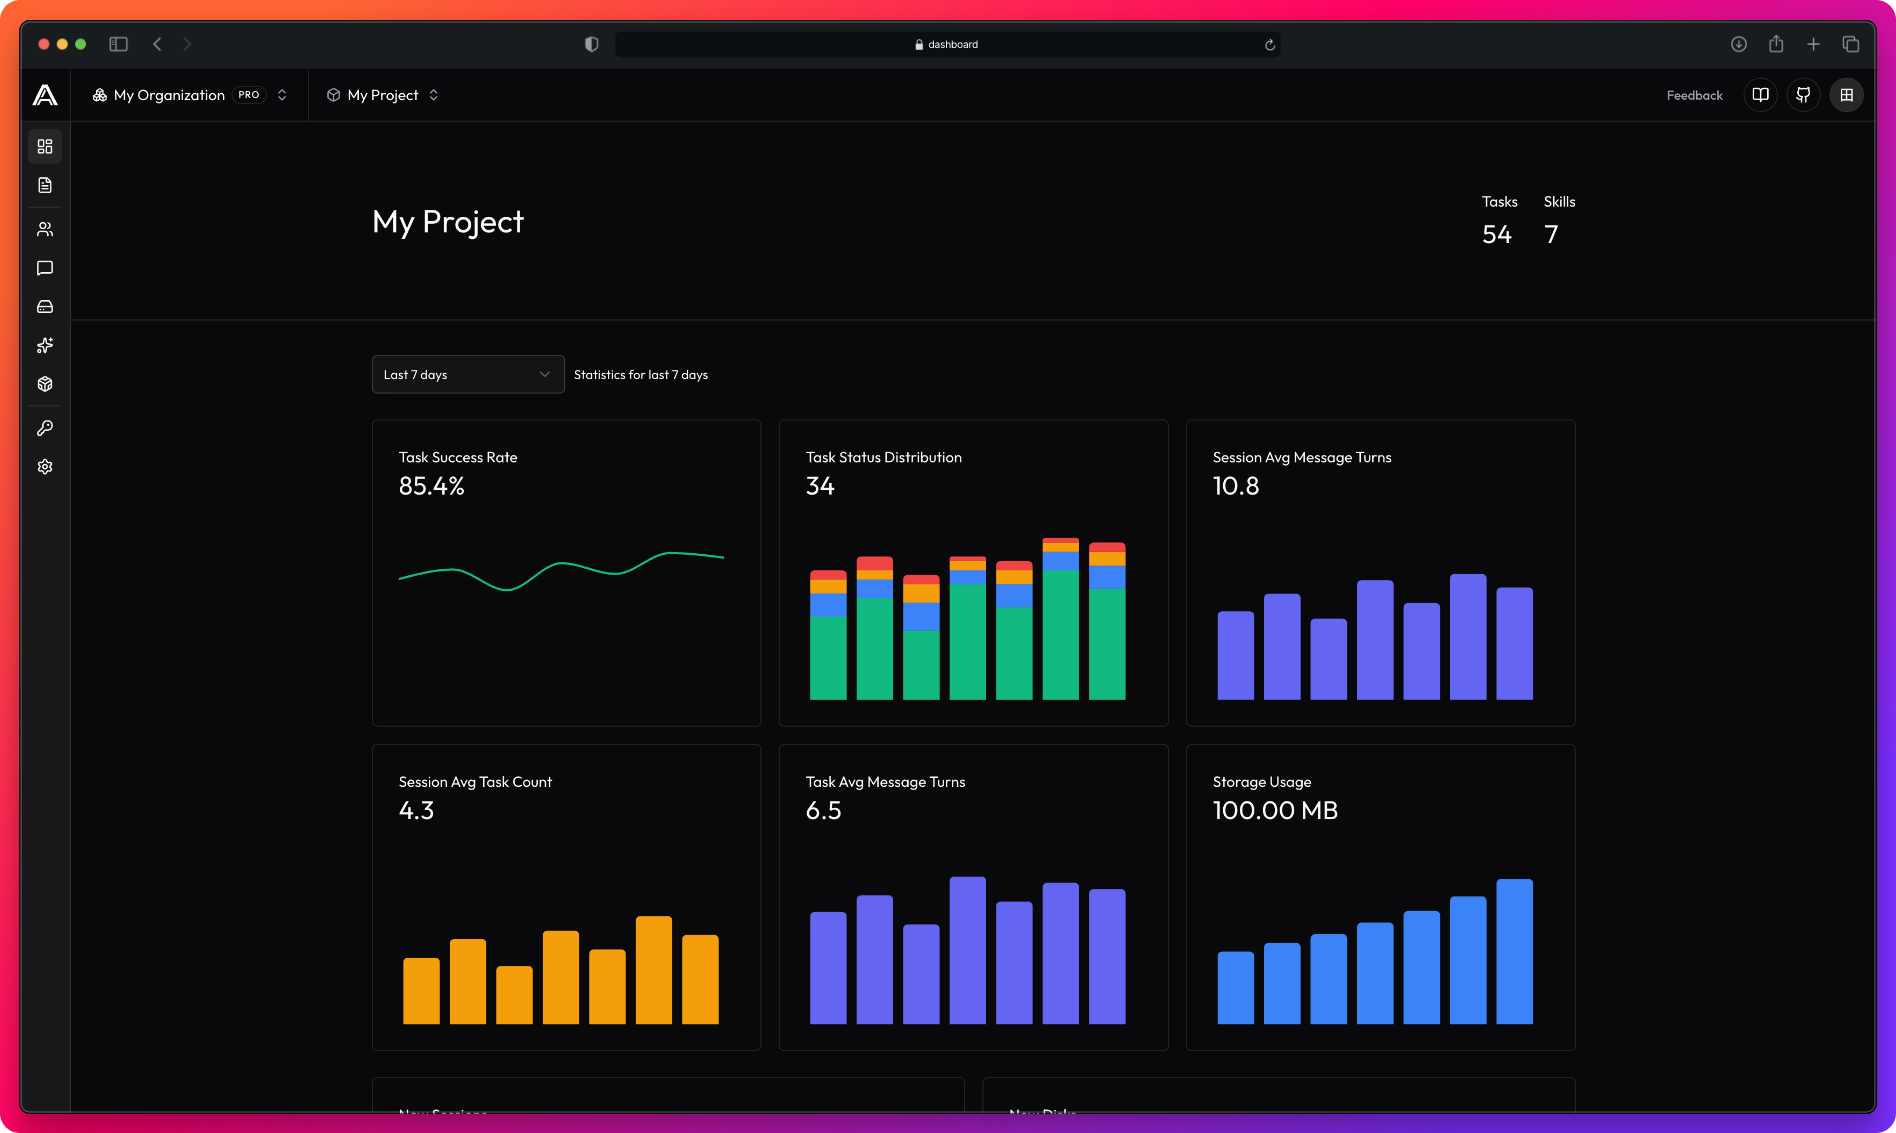The height and width of the screenshot is (1133, 1896).
Task: Open Skills via the sparkle icon
Action: point(44,345)
